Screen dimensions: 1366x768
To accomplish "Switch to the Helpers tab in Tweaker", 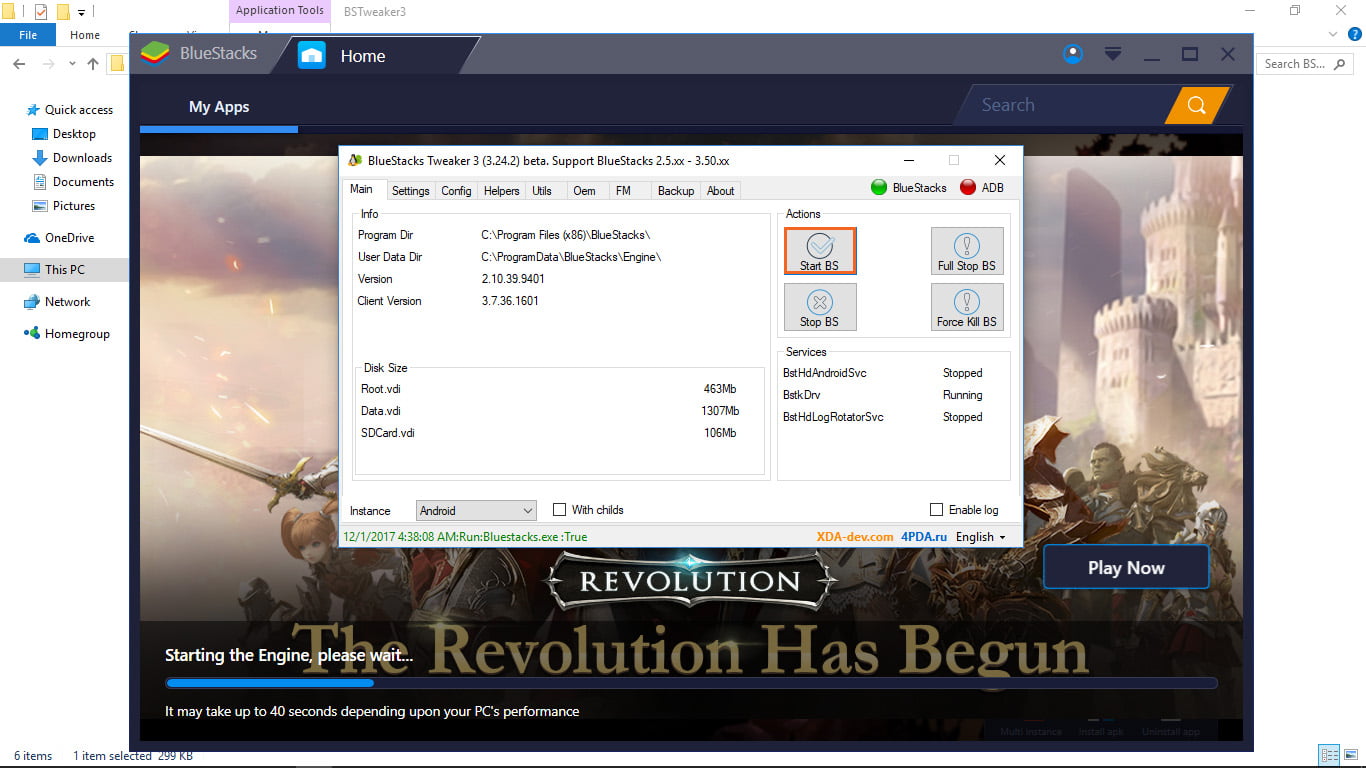I will point(501,191).
